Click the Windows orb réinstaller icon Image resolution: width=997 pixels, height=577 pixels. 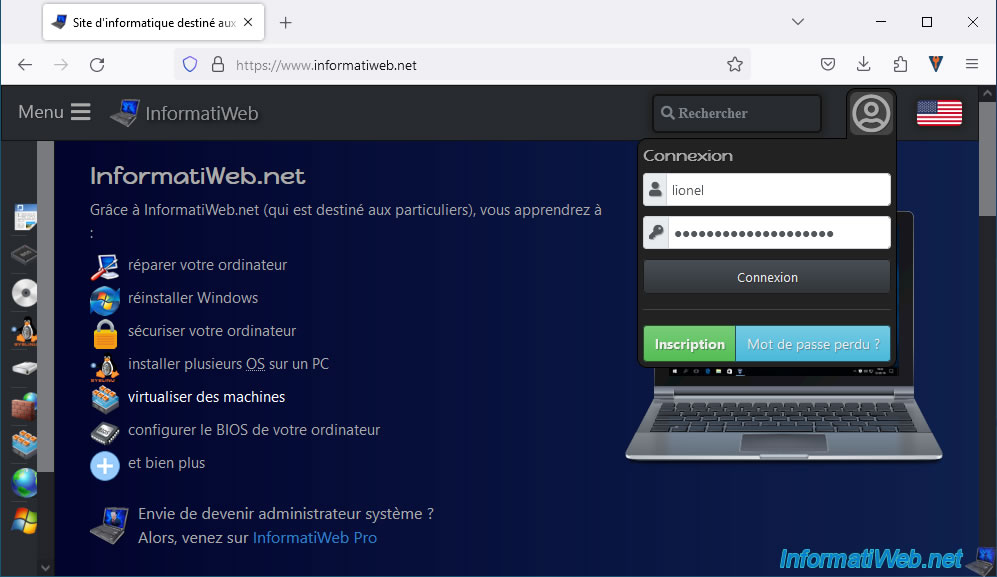105,300
